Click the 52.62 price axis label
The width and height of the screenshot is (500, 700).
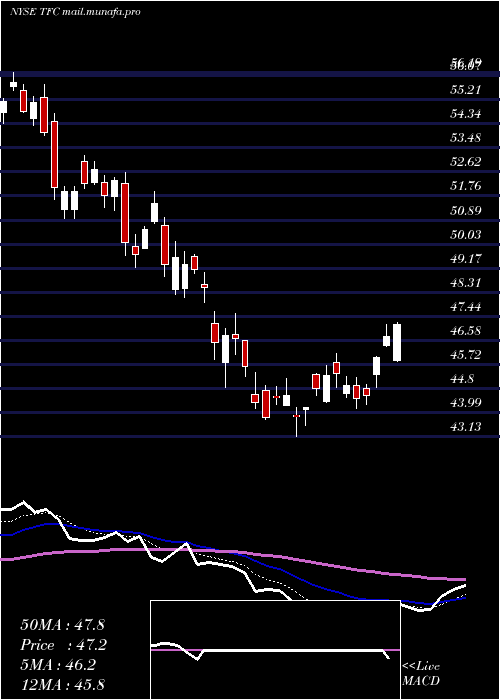(466, 162)
